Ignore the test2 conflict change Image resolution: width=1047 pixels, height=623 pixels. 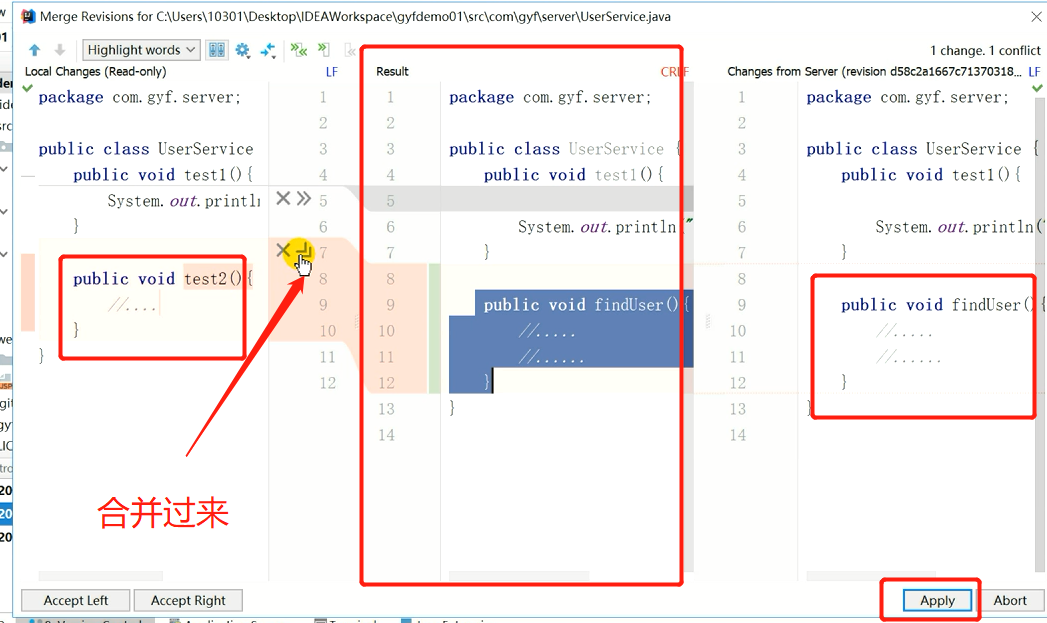[282, 250]
